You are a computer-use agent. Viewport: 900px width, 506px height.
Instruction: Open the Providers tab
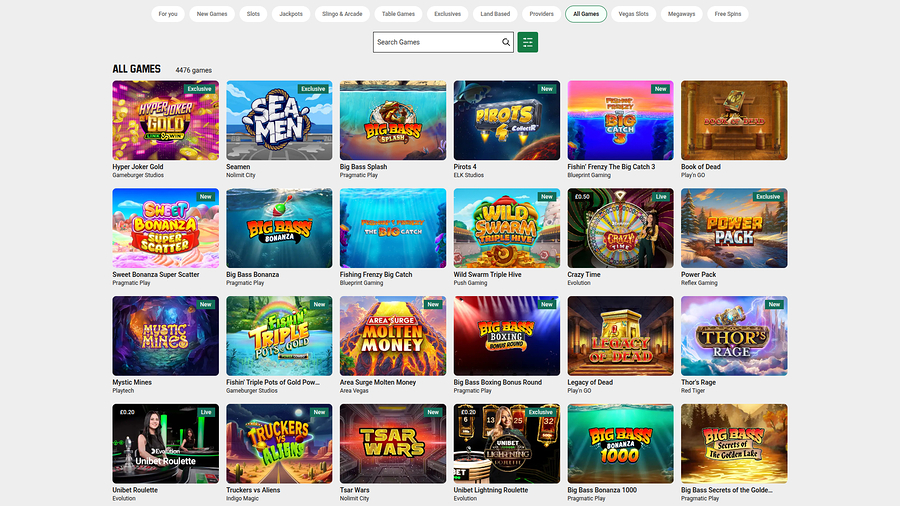pos(541,14)
